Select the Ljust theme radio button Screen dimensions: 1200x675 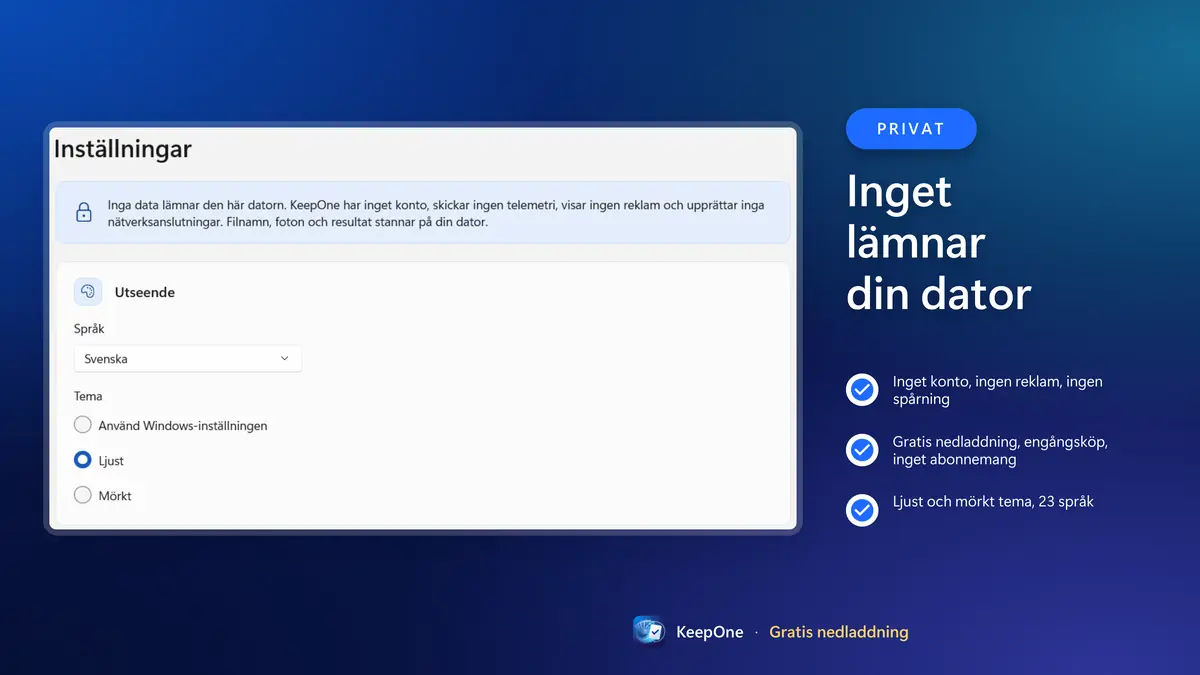[x=83, y=460]
